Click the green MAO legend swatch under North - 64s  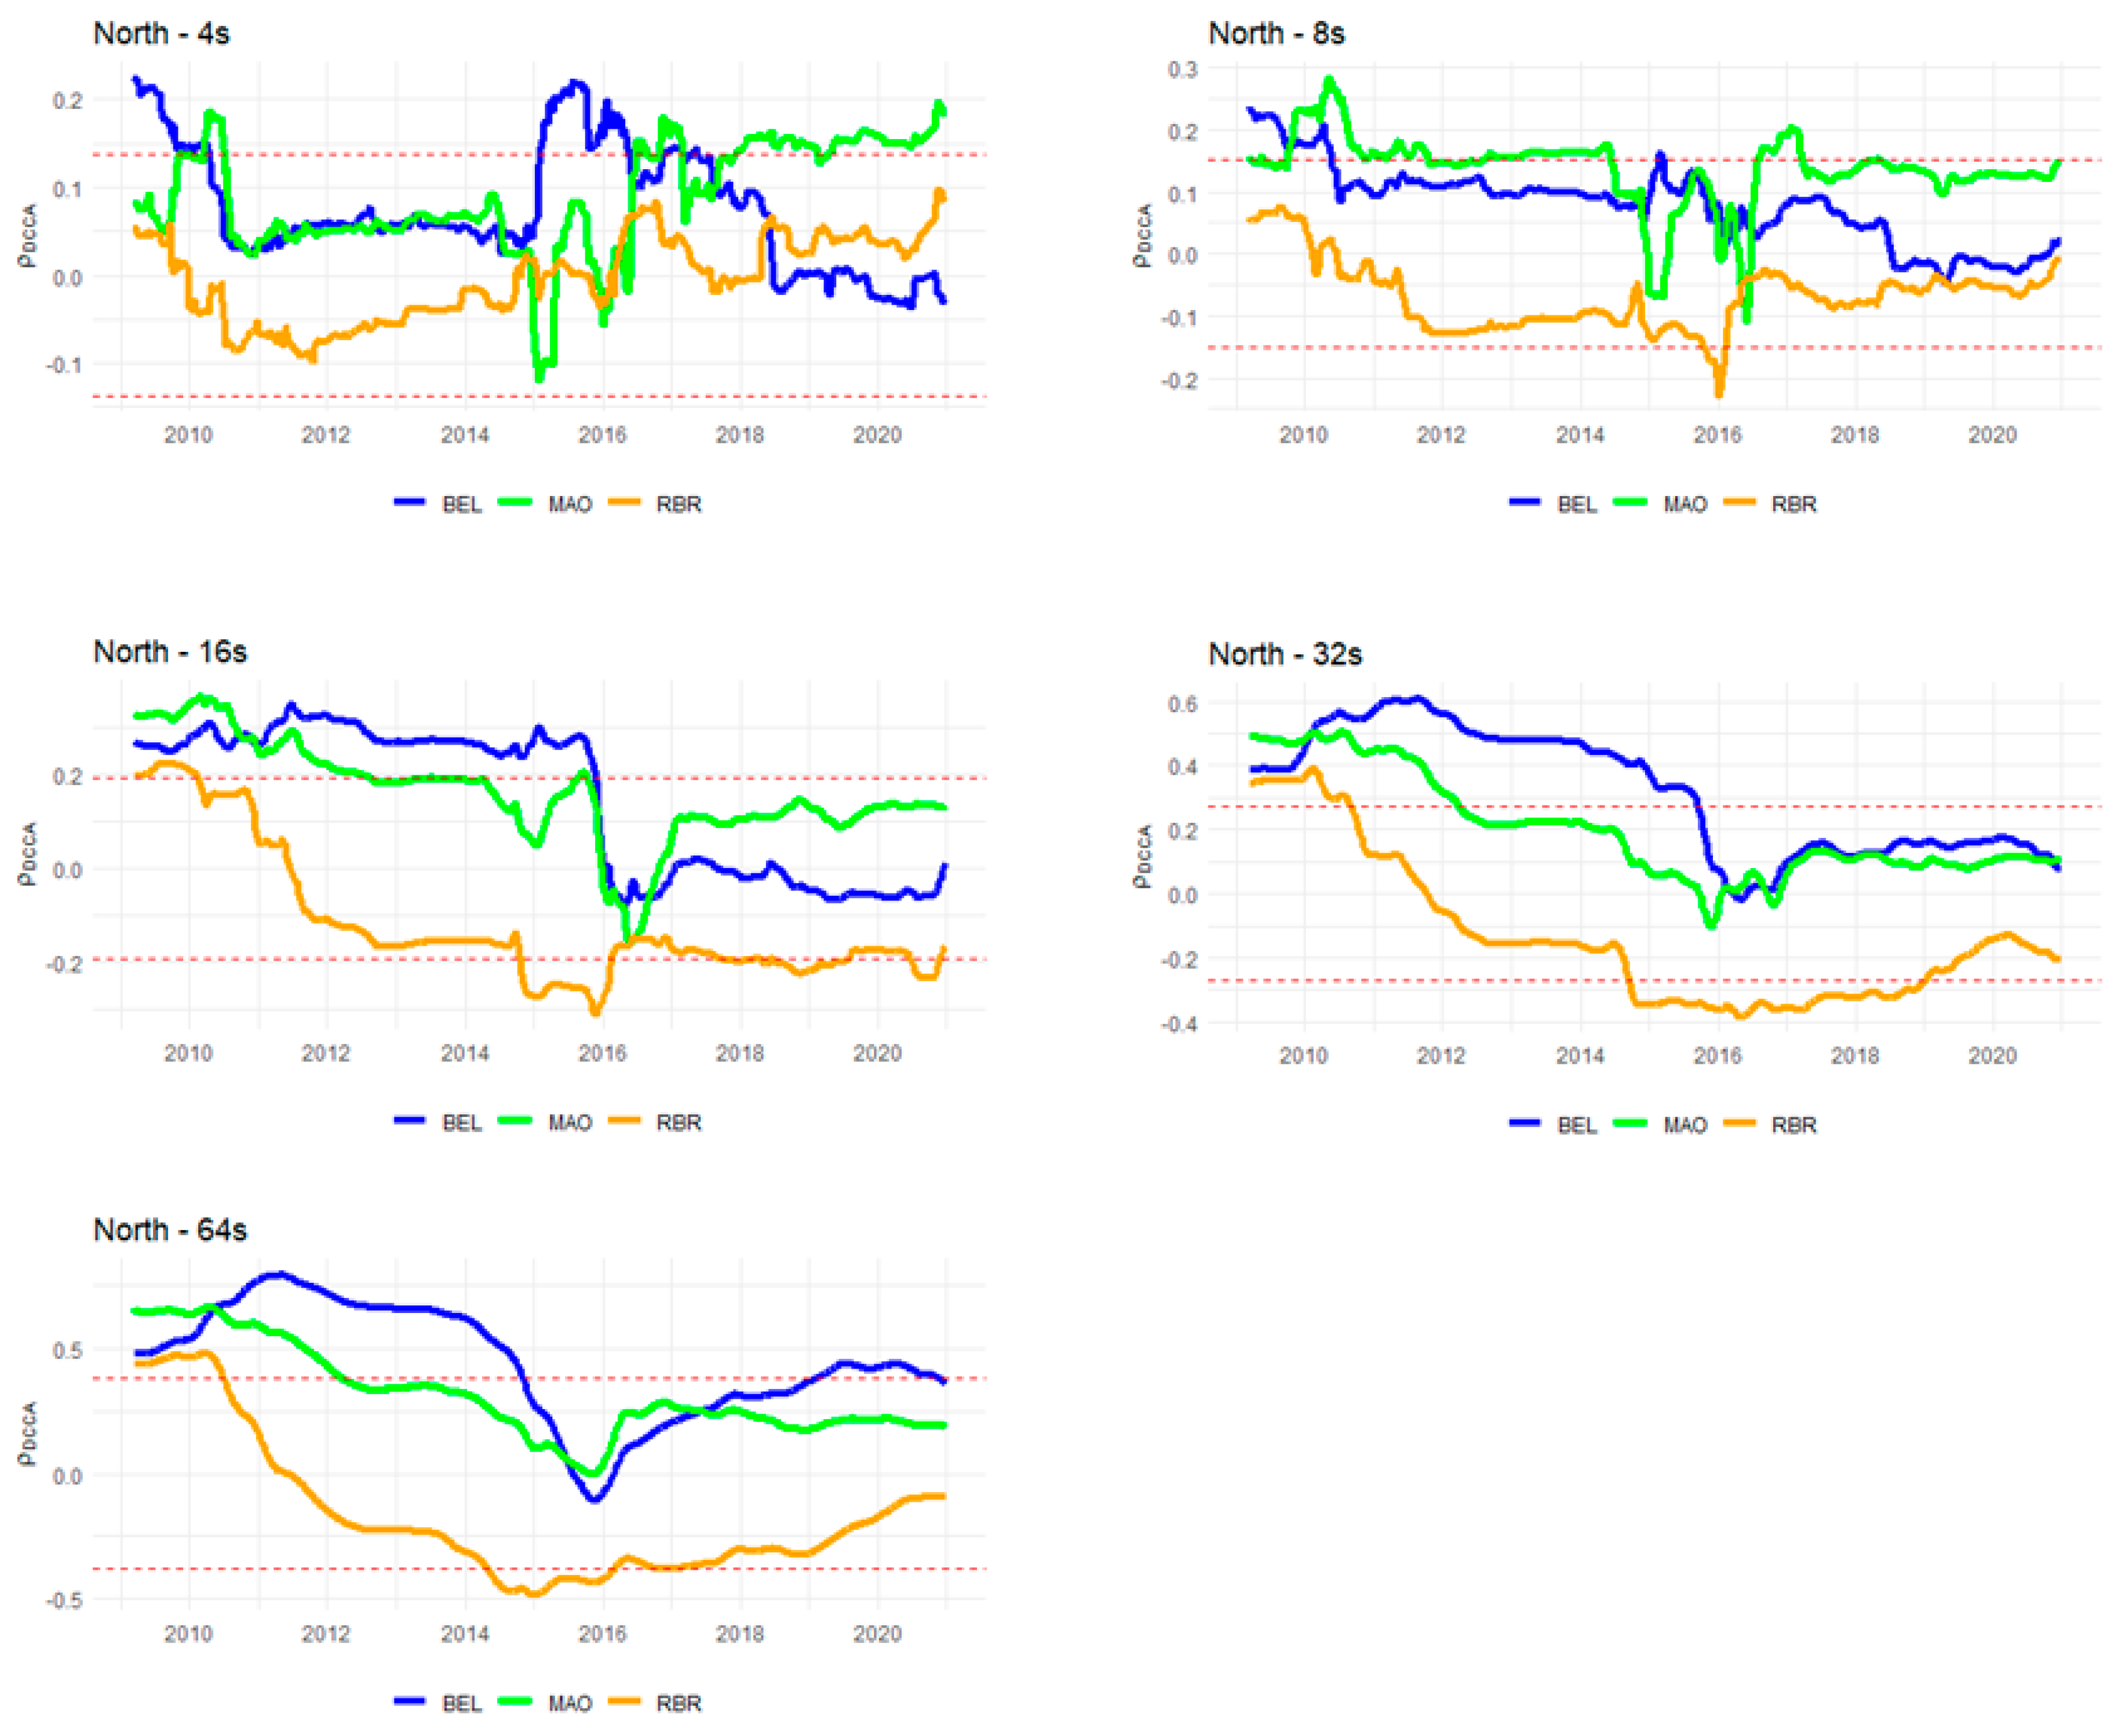click(x=516, y=1701)
